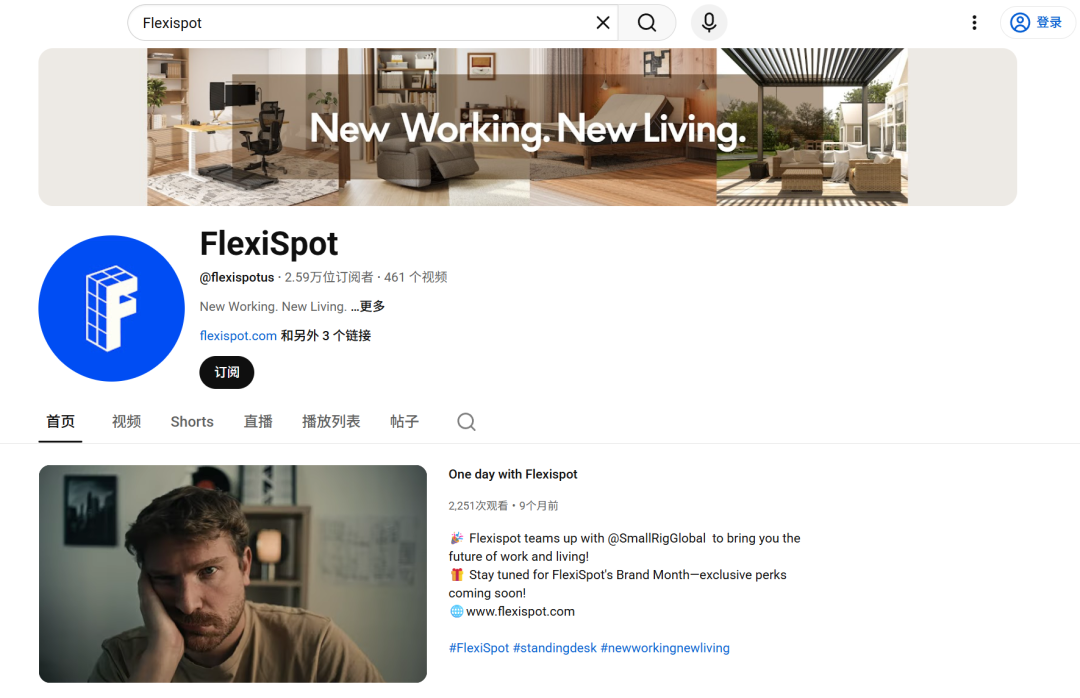Viewport: 1080px width, 698px height.
Task: Play the One day with Flexispot thumbnail
Action: [233, 573]
